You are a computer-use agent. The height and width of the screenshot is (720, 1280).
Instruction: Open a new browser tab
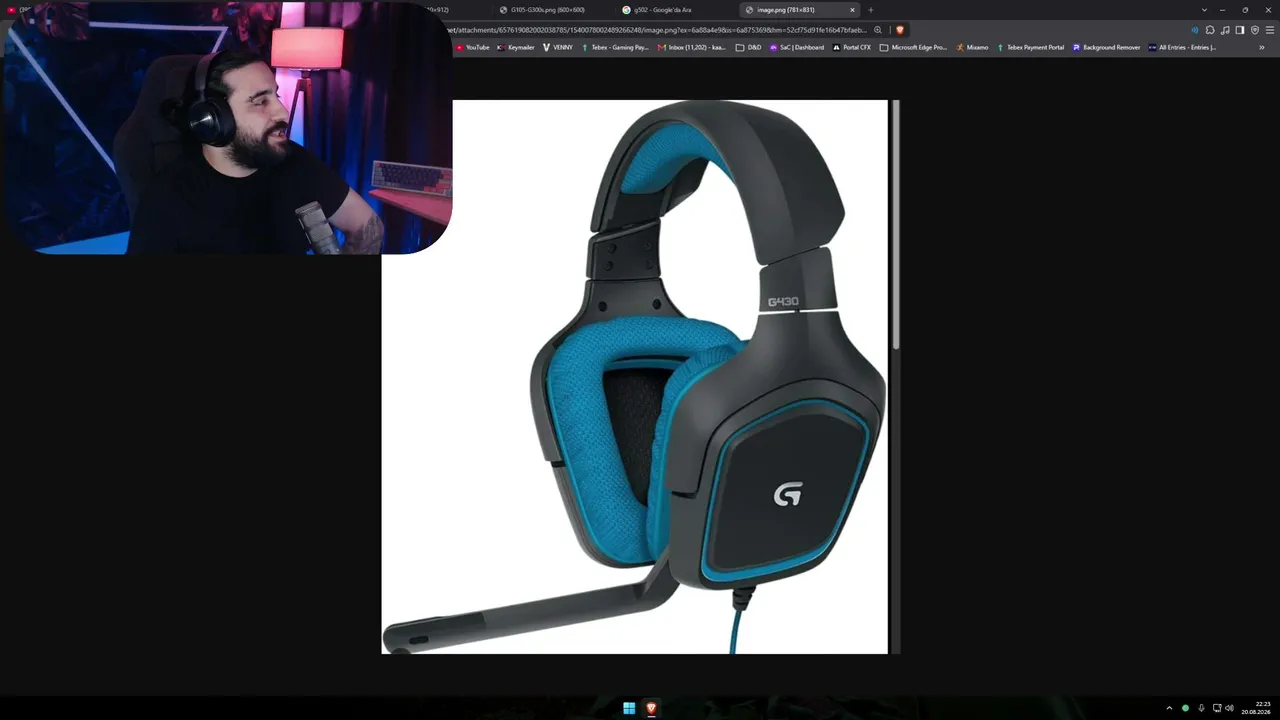click(x=871, y=10)
